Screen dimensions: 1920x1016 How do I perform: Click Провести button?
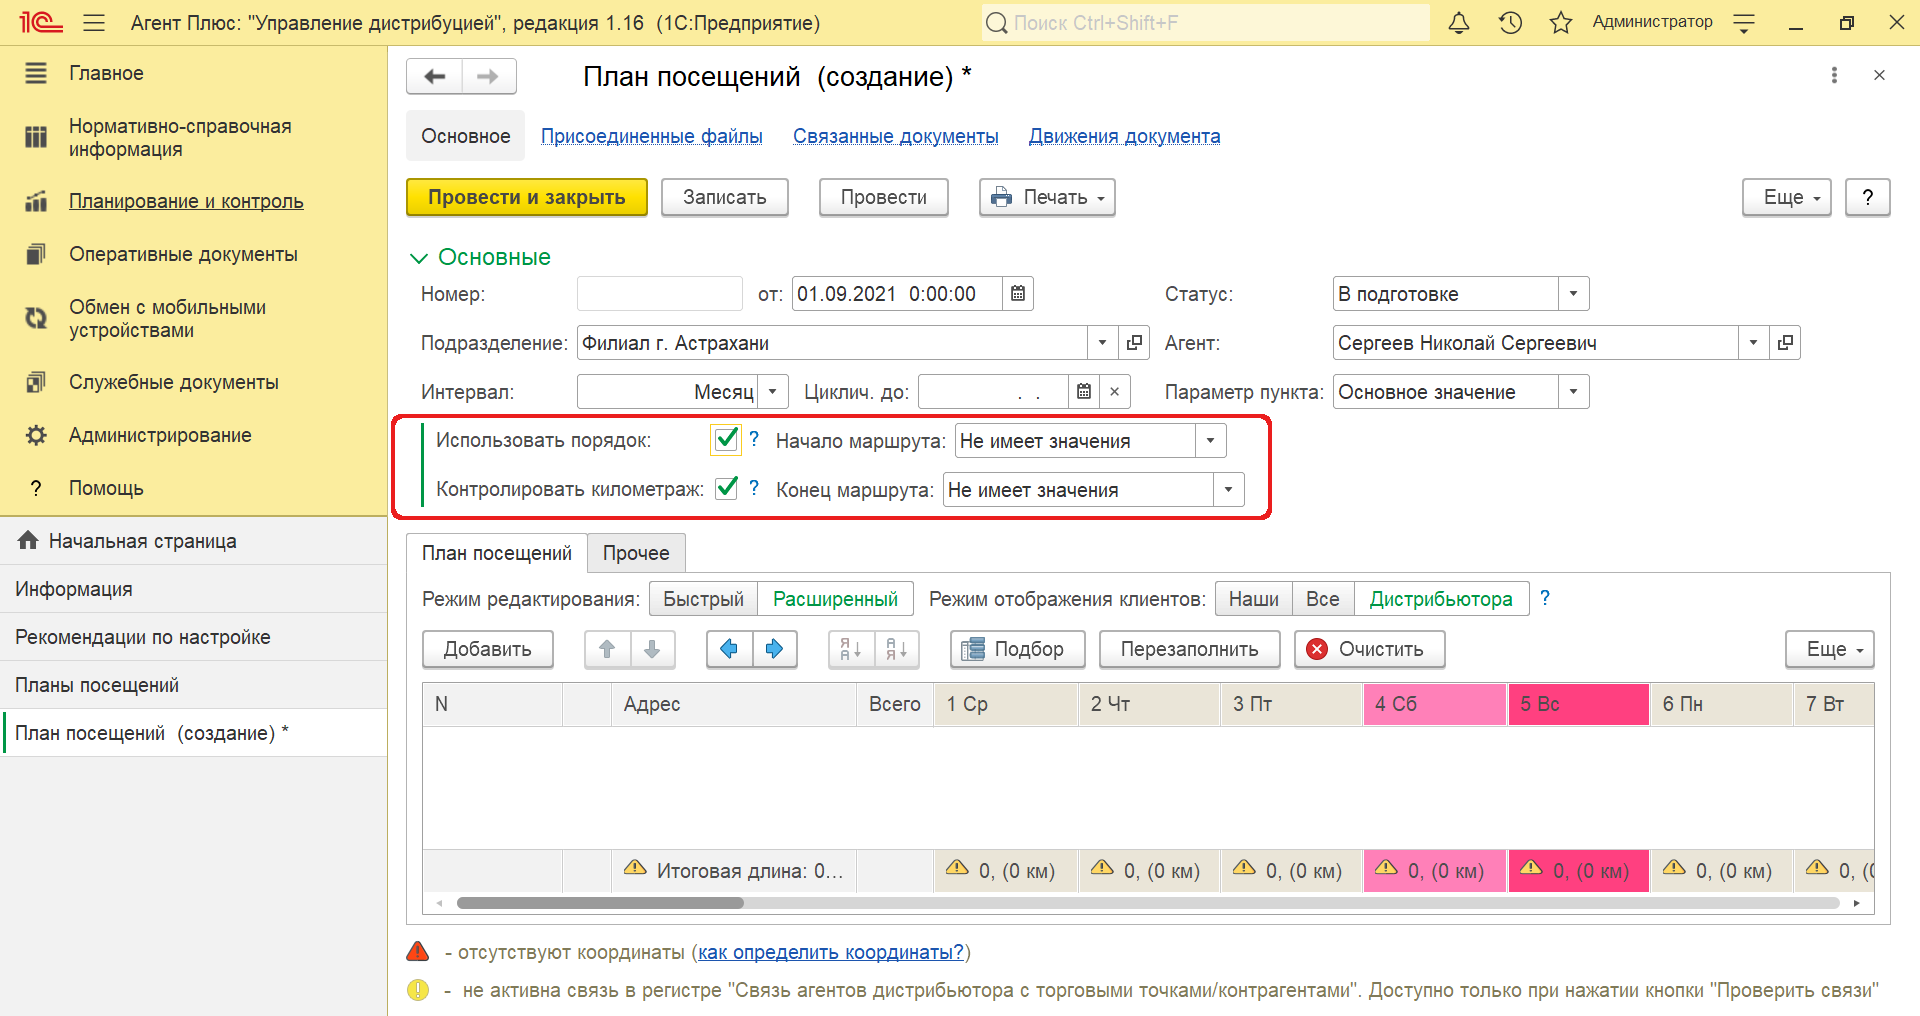[x=884, y=197]
